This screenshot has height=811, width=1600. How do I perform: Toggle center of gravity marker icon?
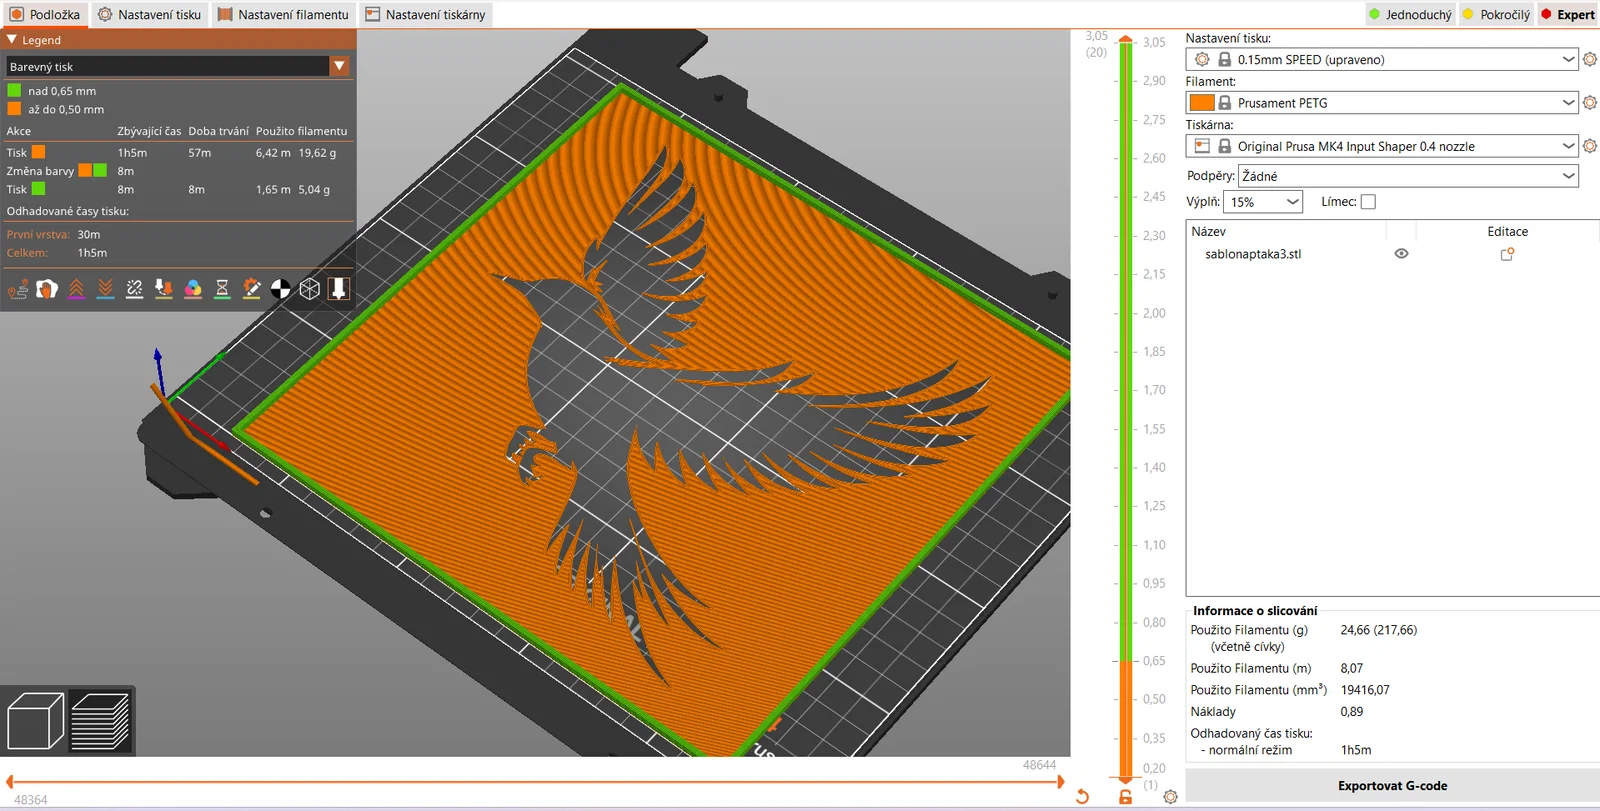[x=281, y=289]
